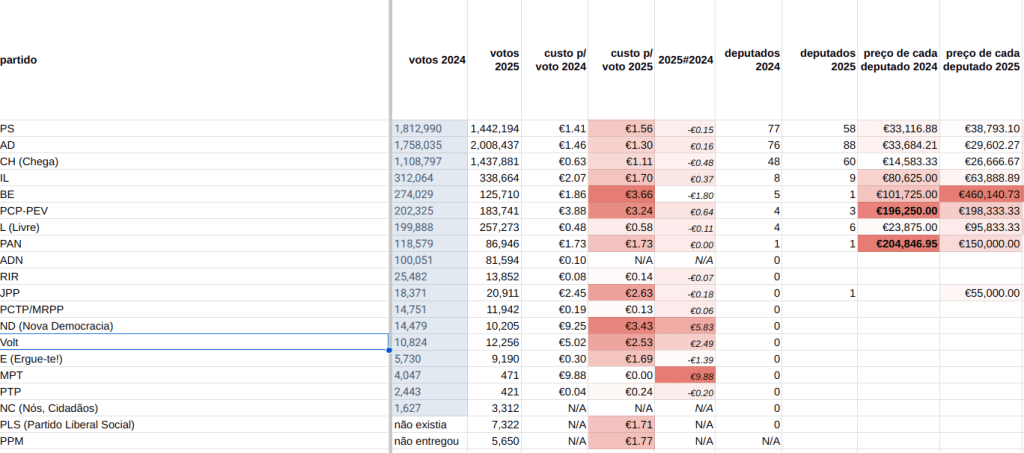The image size is (1024, 453).
Task: Select the "partido" header cell
Action: click(x=20, y=60)
